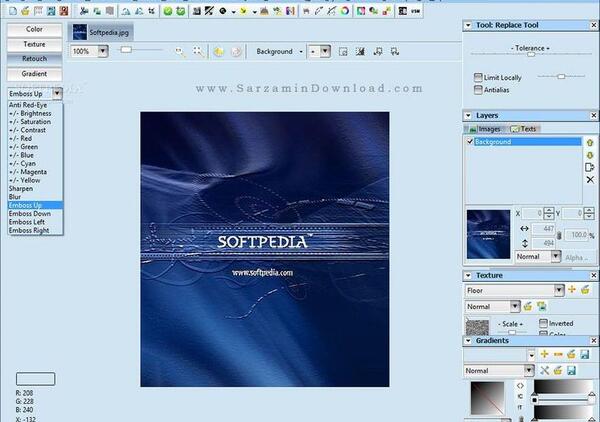
Task: Click the New document icon in top toolbar
Action: point(13,11)
